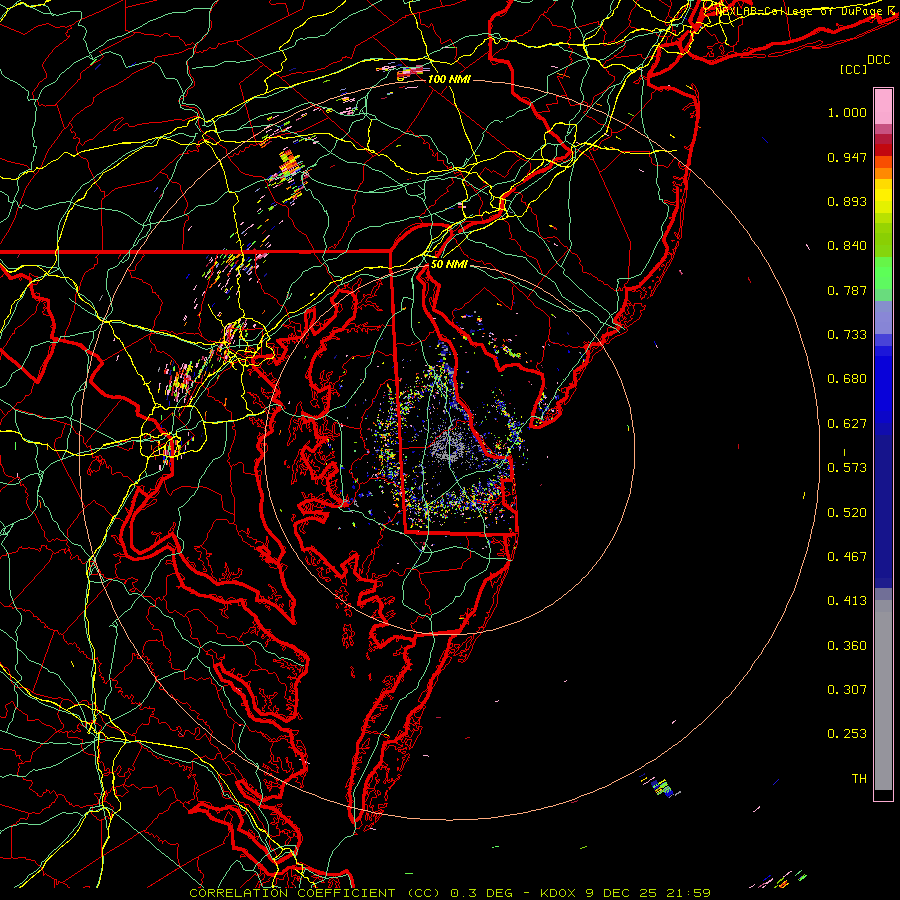Viewport: 900px width, 900px height.
Task: Click the DCC product label above the color bar
Action: (878, 60)
